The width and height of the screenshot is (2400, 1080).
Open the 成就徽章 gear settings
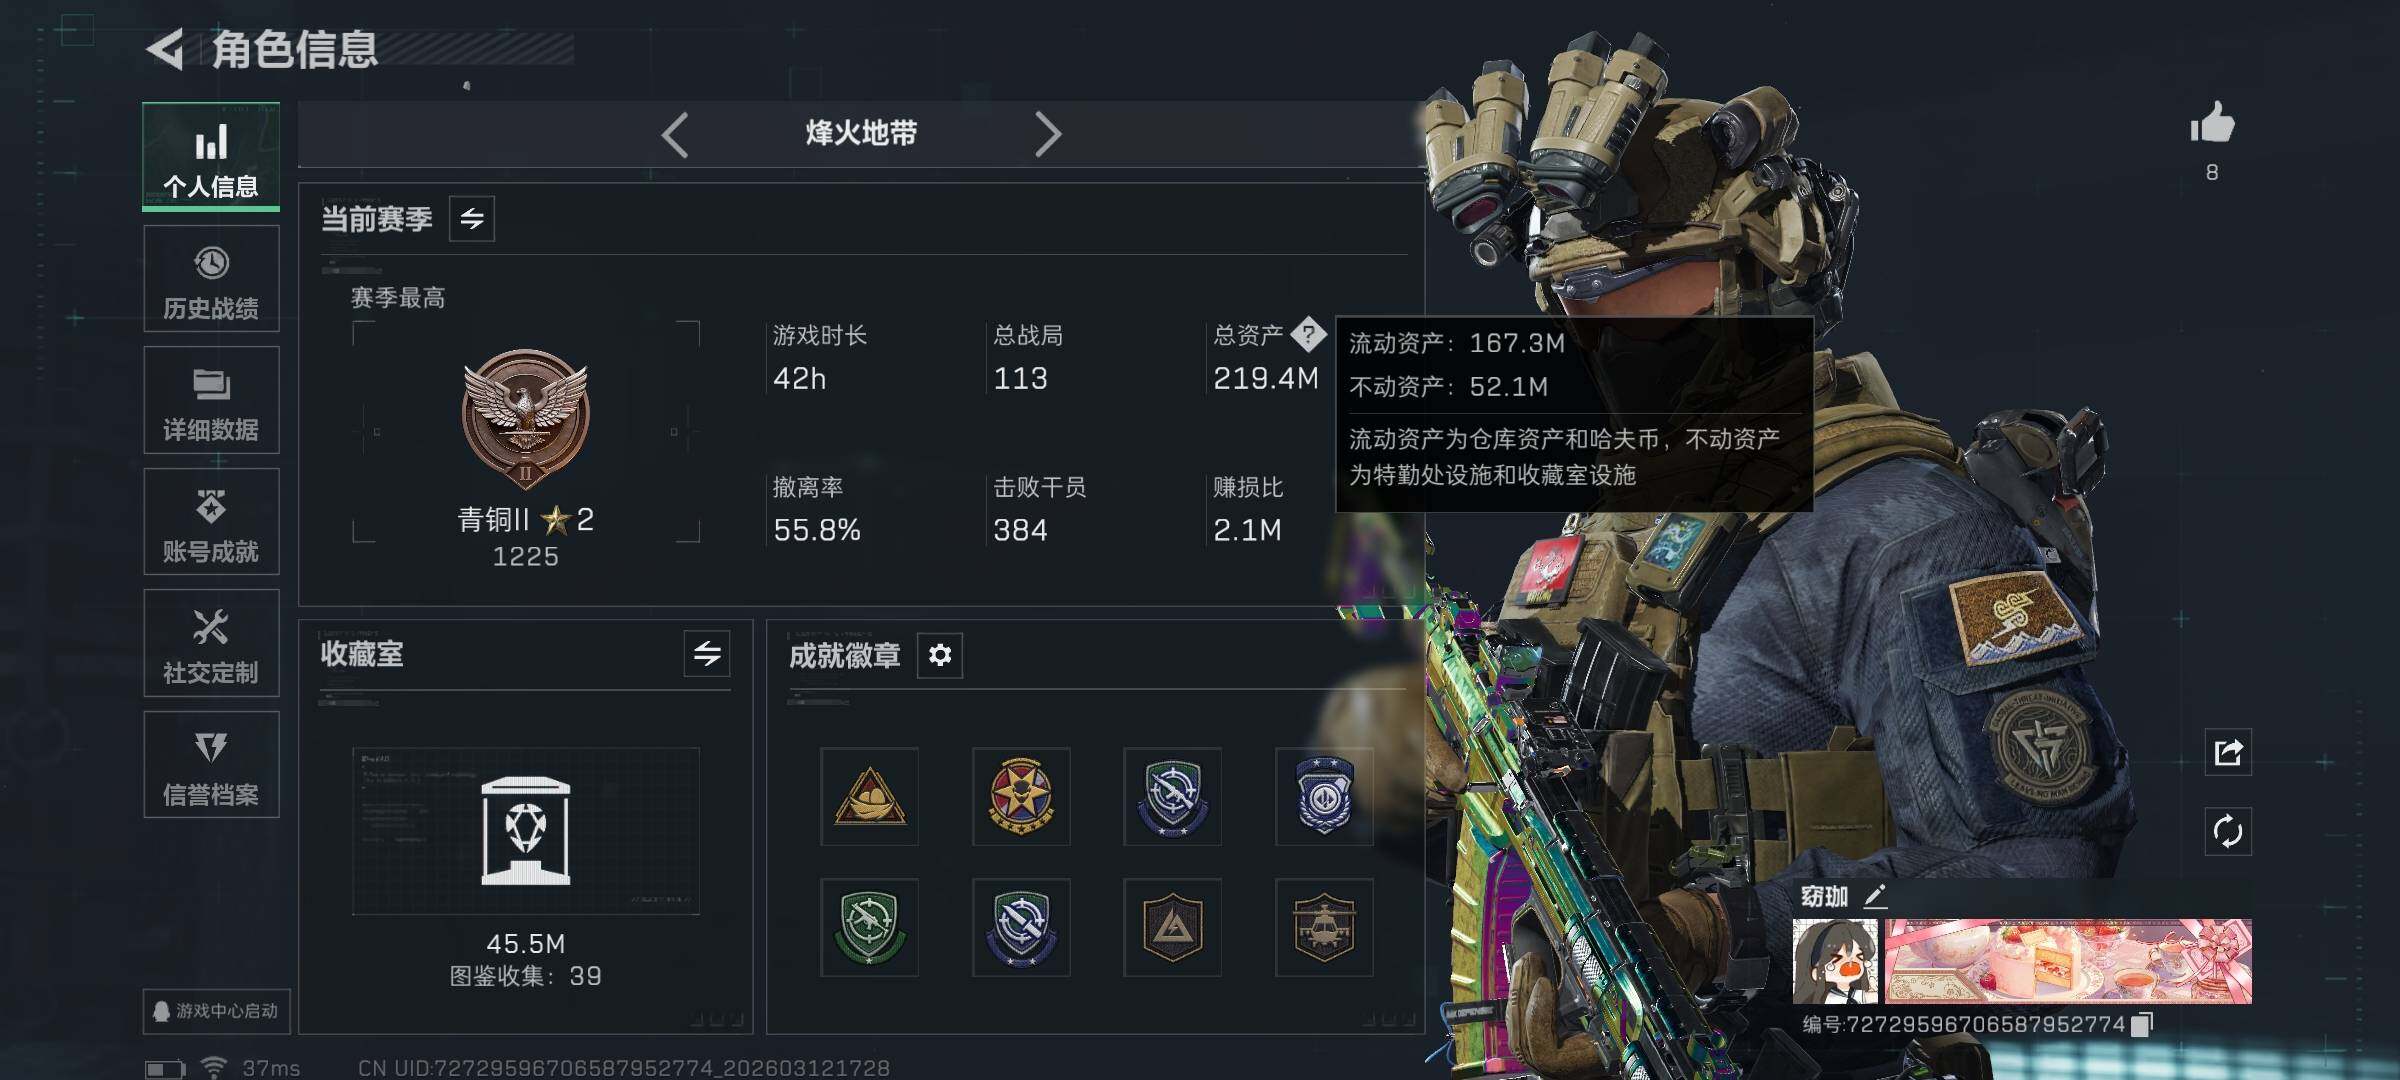coord(940,655)
